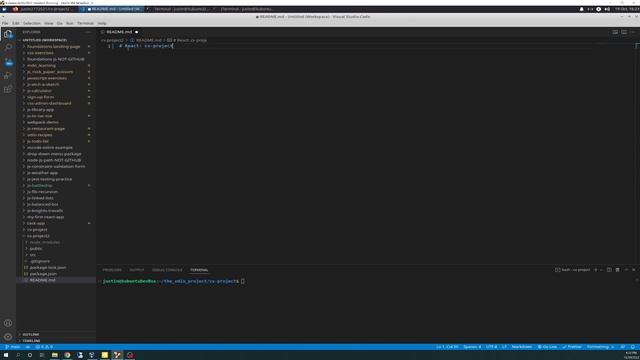Image resolution: width=640 pixels, height=360 pixels.
Task: Open the Accounts menu icon
Action: coord(8,323)
